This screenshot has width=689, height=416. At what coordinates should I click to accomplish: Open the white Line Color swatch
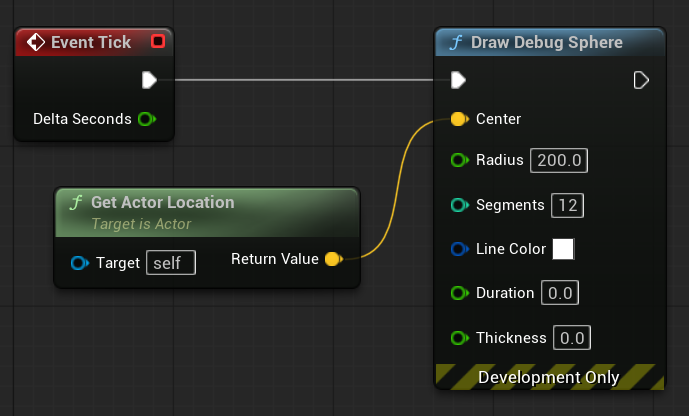(564, 249)
